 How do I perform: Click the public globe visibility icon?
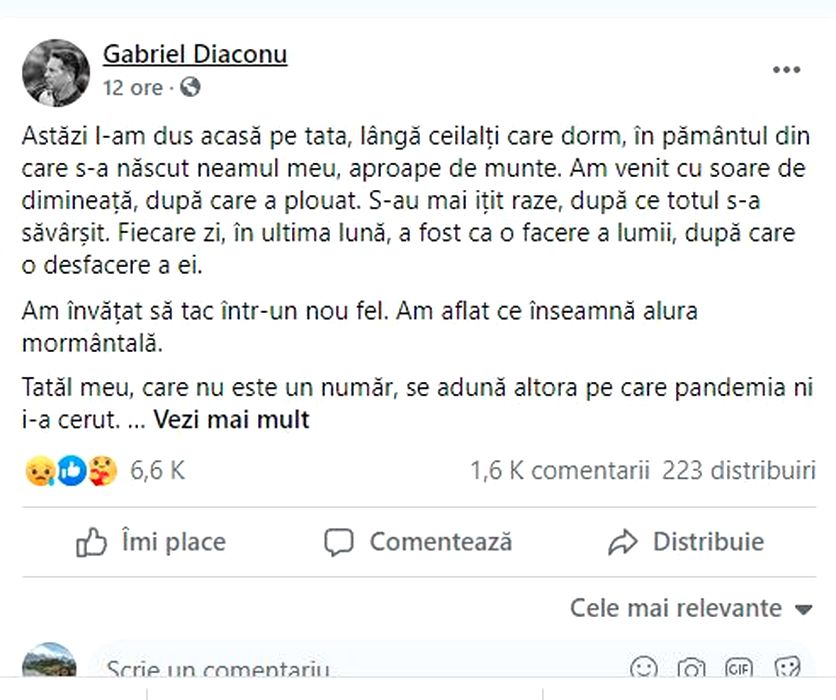click(x=190, y=88)
